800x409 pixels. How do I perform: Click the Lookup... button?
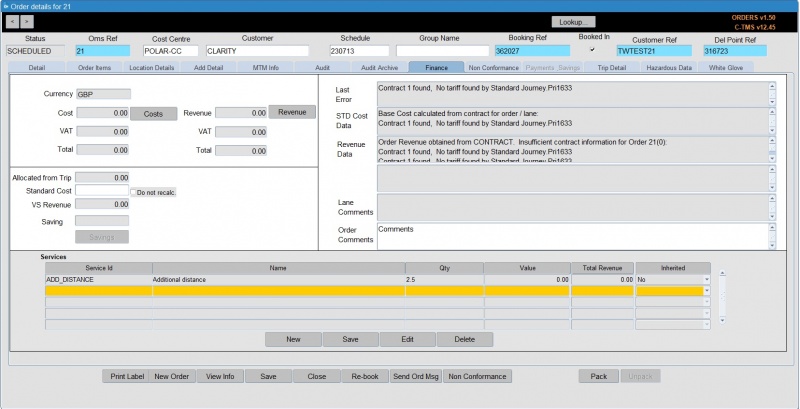click(x=573, y=22)
